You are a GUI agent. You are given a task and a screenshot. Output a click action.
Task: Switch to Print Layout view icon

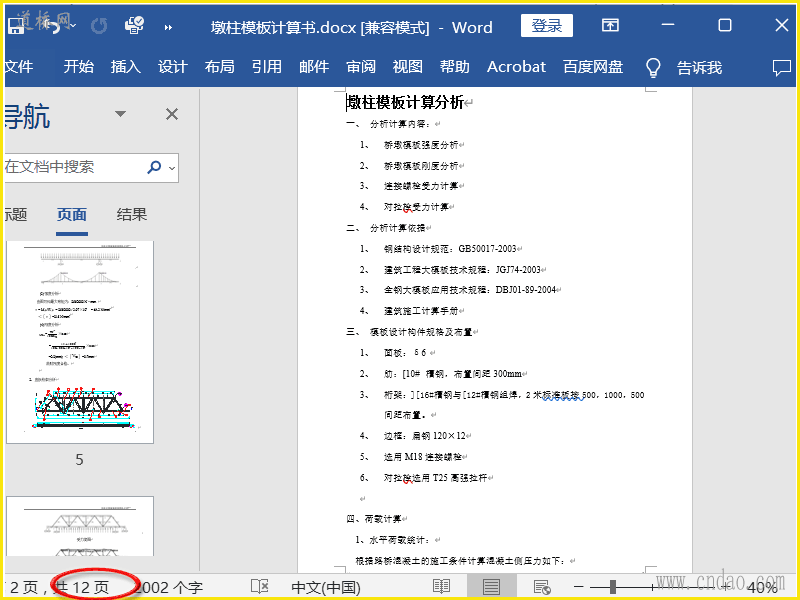tap(491, 587)
